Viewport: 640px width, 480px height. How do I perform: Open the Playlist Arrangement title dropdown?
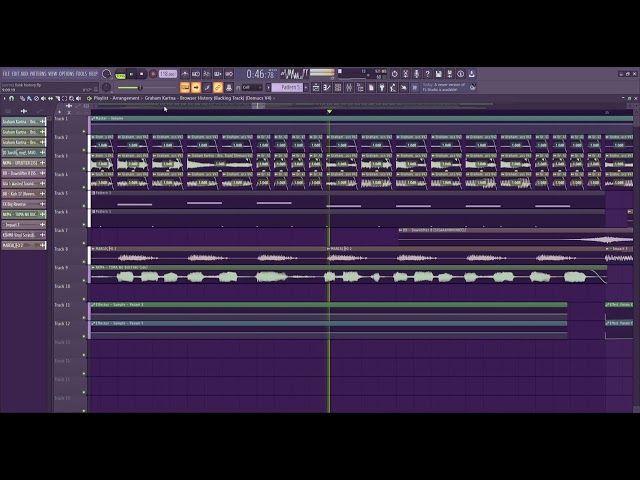[x=184, y=98]
